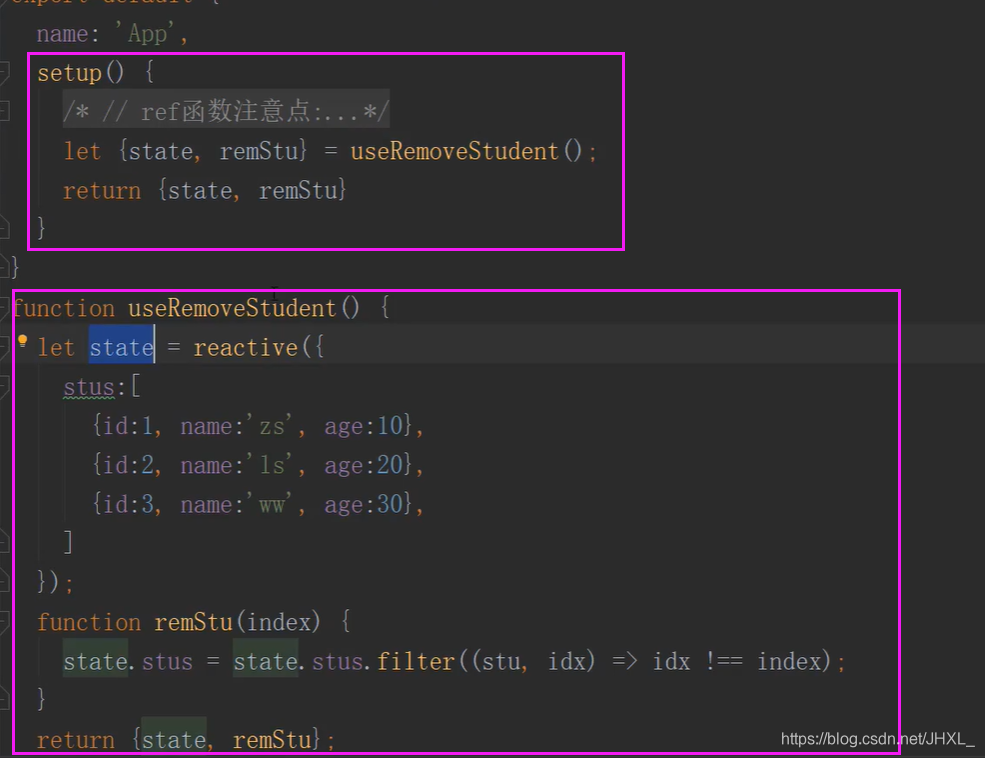This screenshot has width=985, height=758.
Task: Expand the folded ref函数注意点 comment gutter marker
Action: (x=4, y=112)
